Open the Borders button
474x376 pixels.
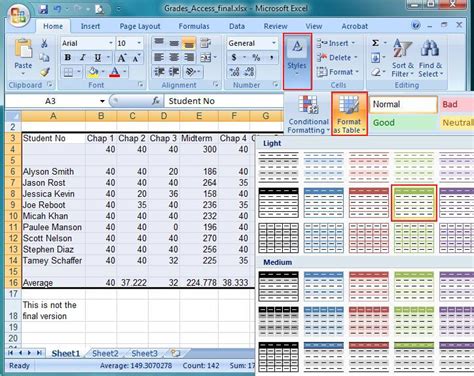(68, 72)
